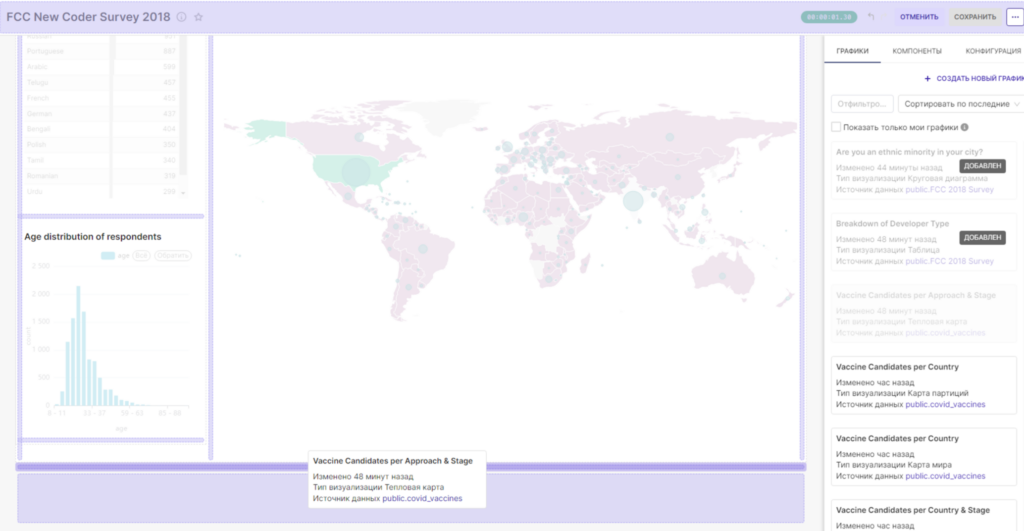Click the Сохранить button
The width and height of the screenshot is (1024, 531).
975,17
